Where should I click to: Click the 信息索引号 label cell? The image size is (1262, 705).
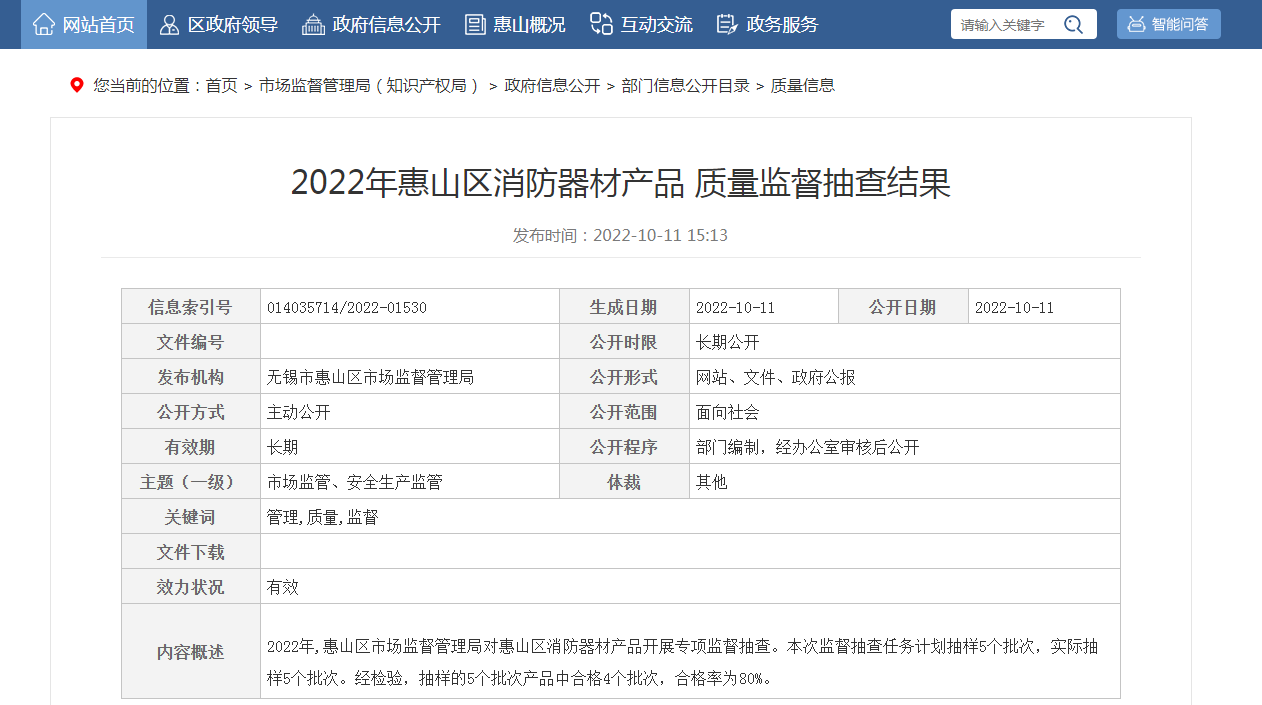190,307
